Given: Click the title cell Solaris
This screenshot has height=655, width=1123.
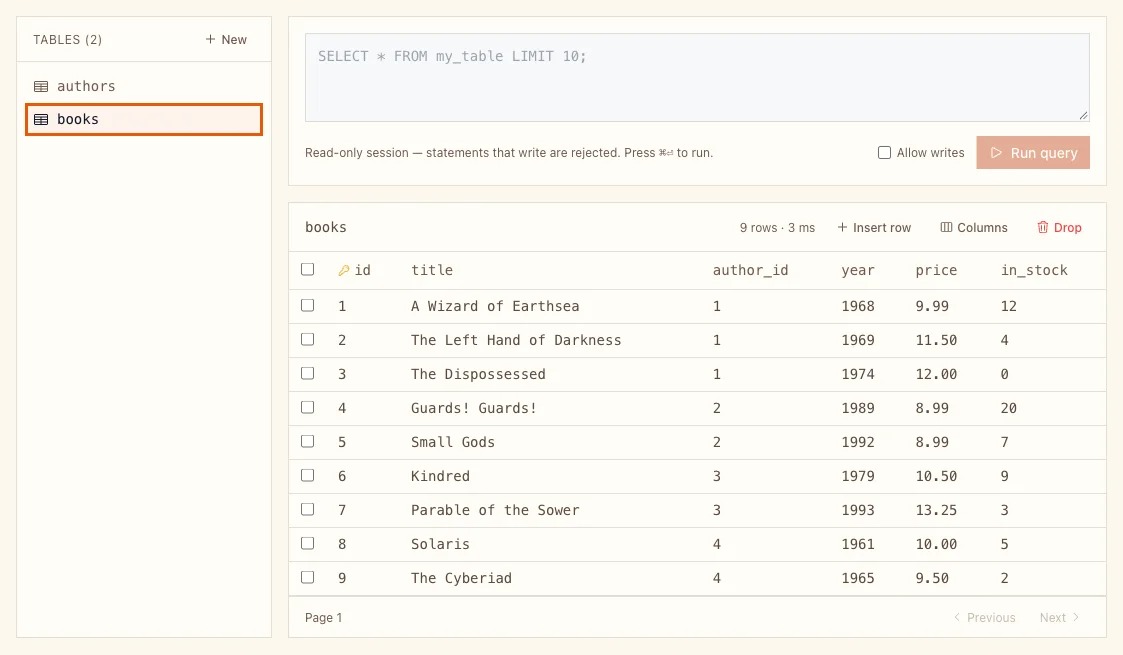Looking at the screenshot, I should coord(440,544).
